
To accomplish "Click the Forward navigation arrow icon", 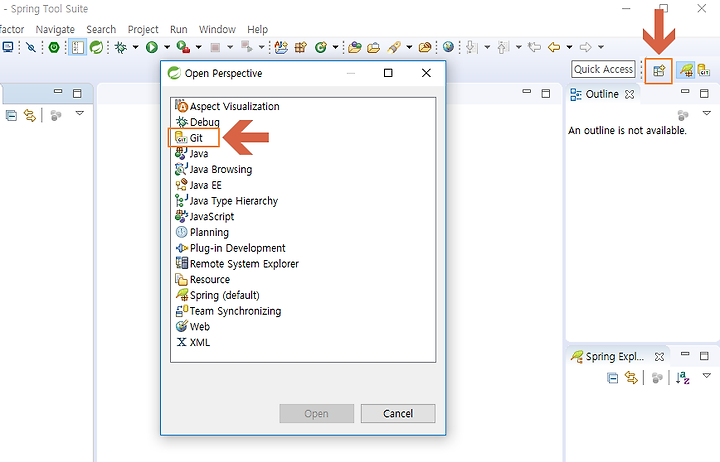I will (x=585, y=47).
